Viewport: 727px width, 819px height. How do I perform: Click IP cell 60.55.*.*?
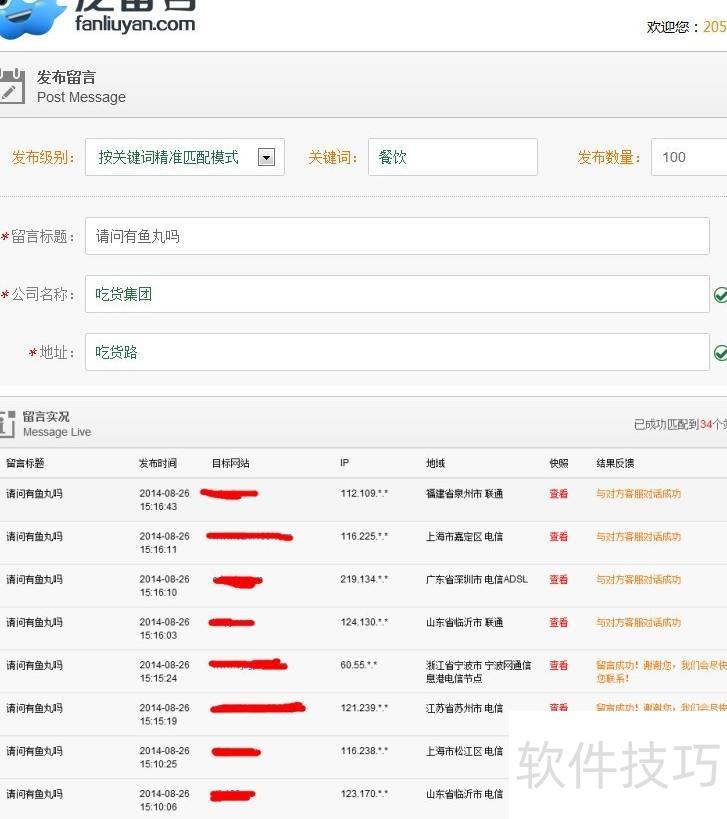point(358,665)
